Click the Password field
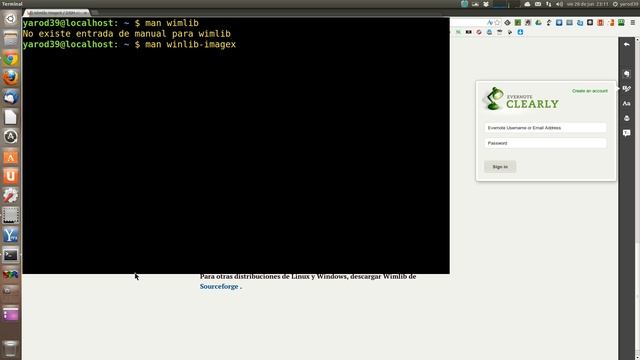 coord(545,143)
